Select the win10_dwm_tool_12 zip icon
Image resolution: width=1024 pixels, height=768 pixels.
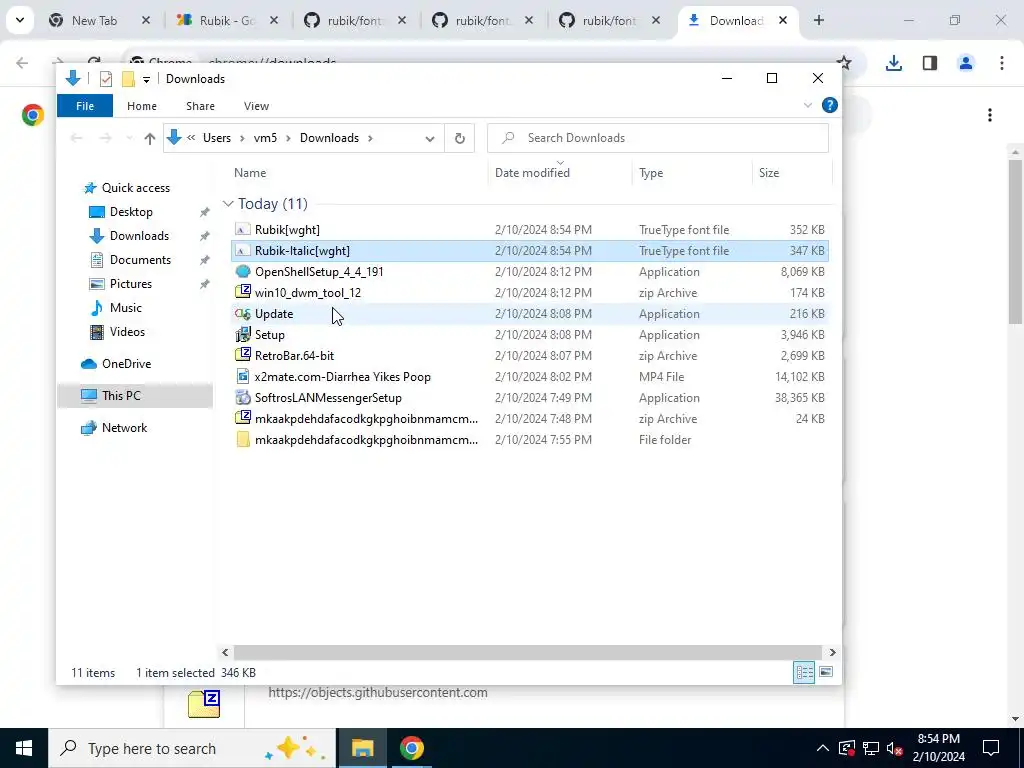[242, 293]
